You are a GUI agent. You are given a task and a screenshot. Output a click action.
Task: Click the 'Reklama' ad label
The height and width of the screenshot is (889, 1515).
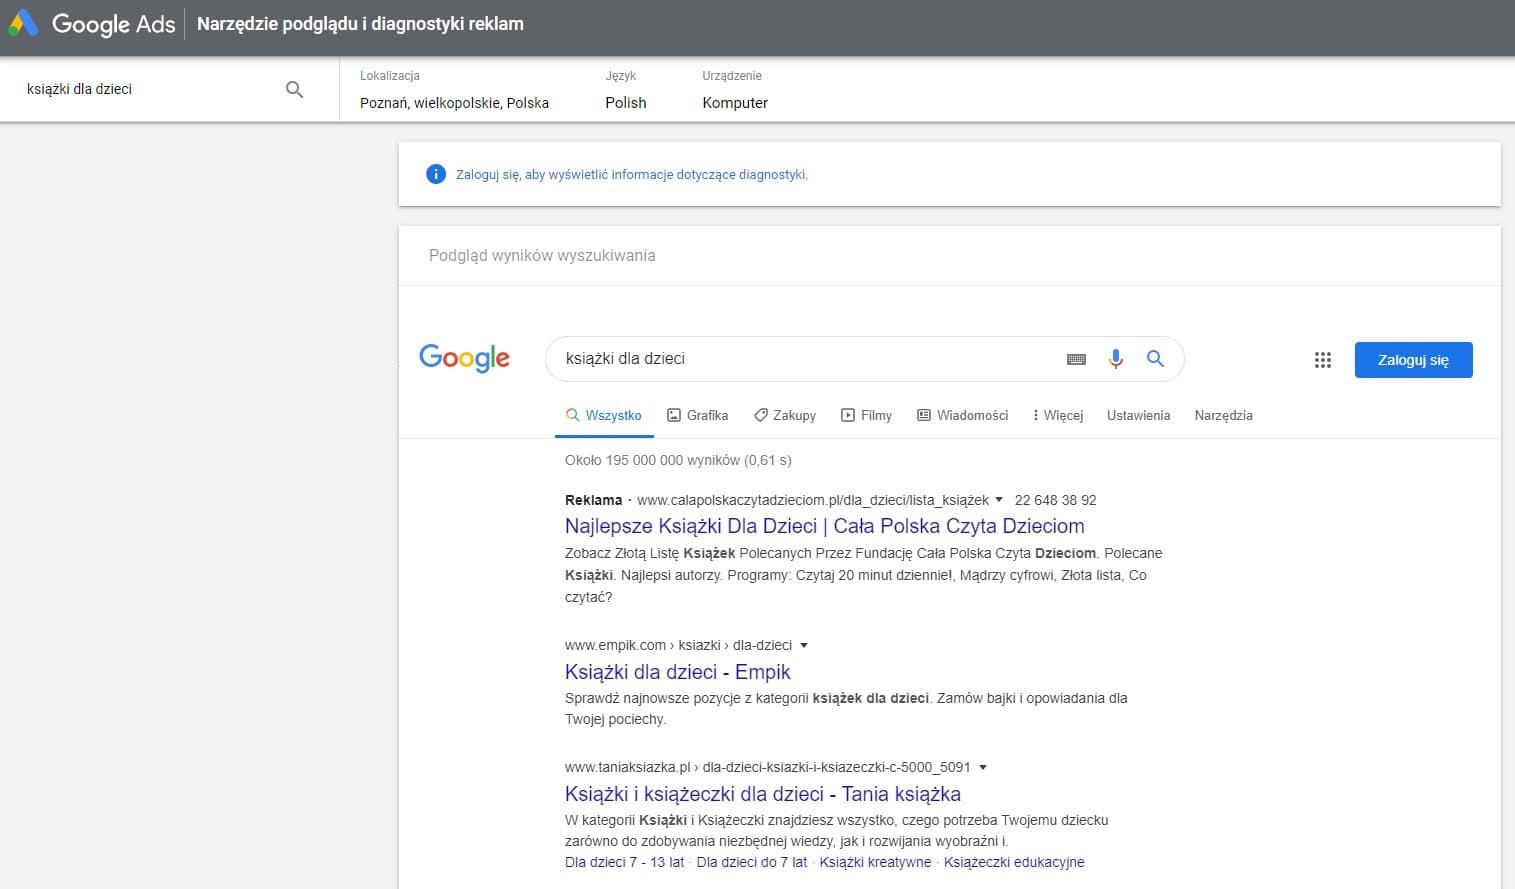(593, 500)
